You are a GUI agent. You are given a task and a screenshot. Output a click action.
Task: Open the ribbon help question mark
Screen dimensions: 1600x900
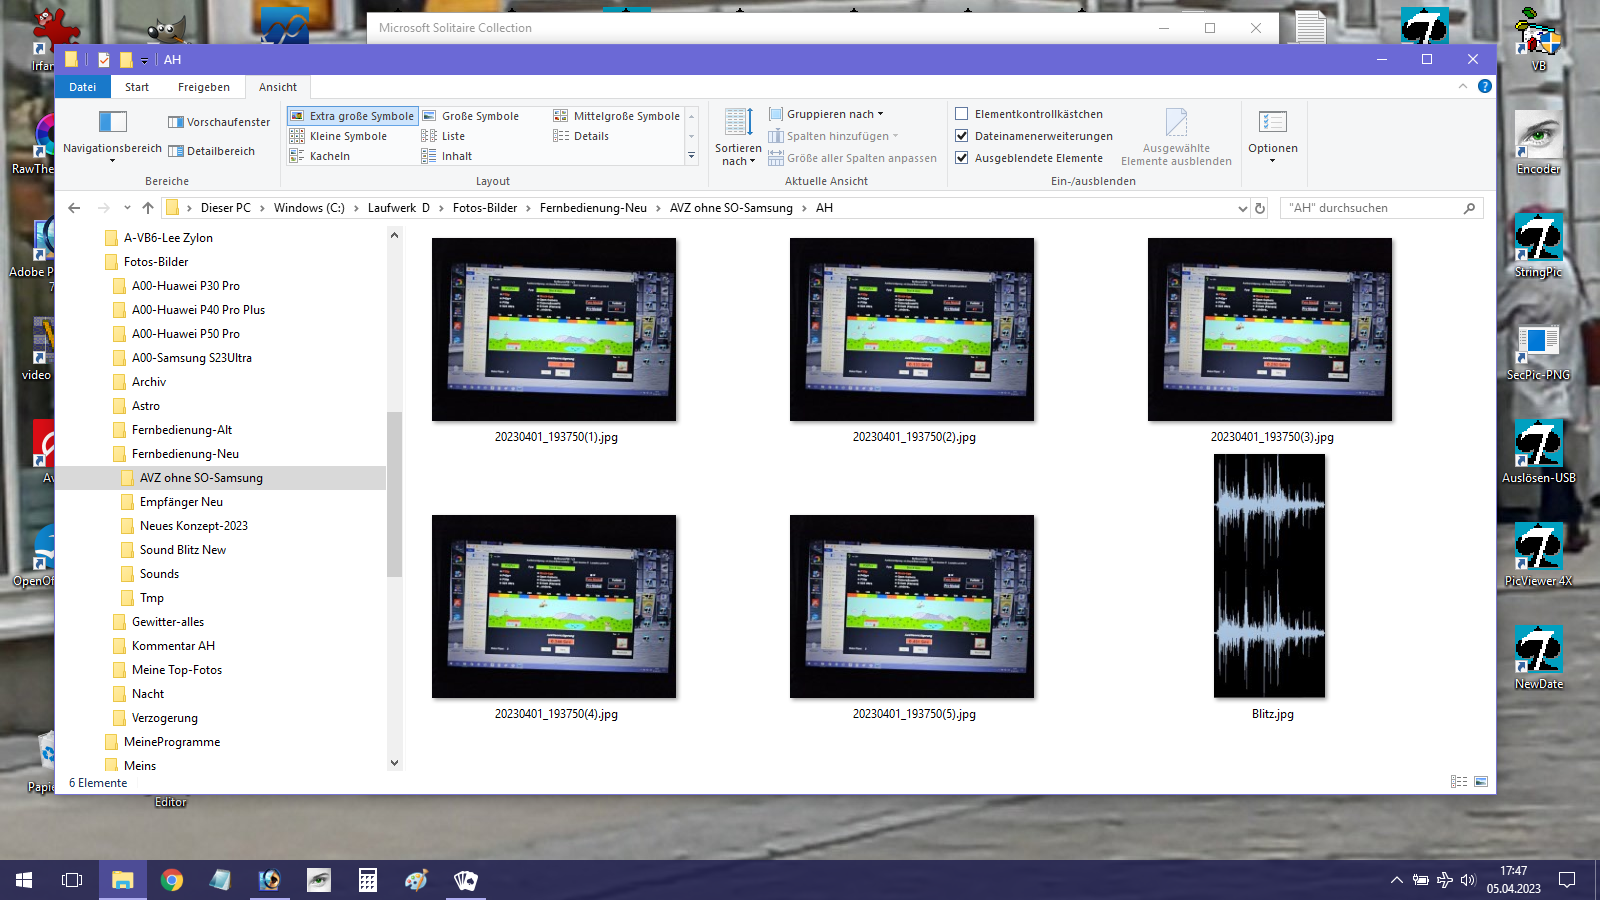1485,87
